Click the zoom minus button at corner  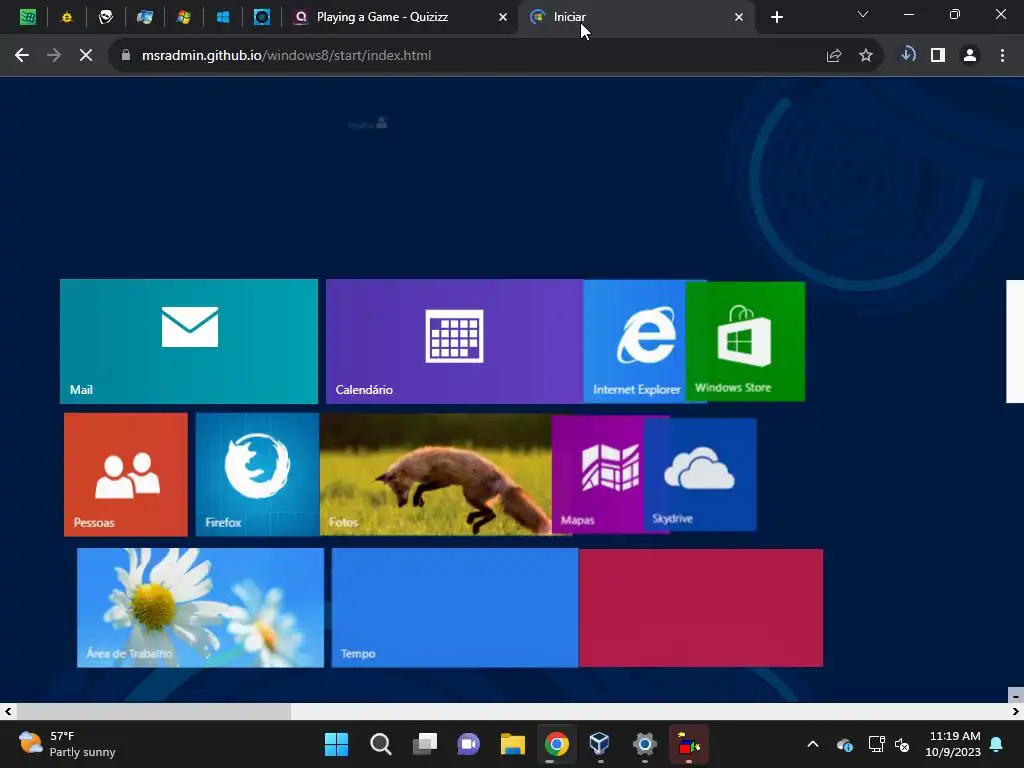point(1016,696)
